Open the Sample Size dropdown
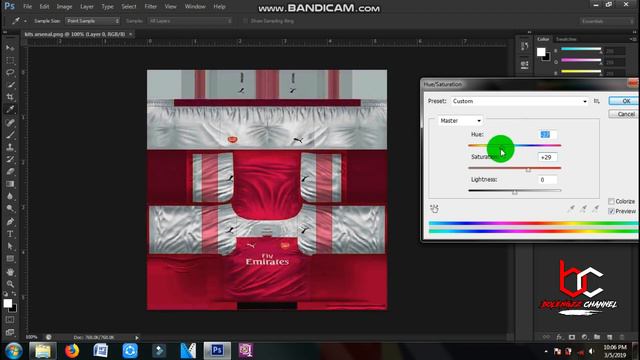Viewport: 640px width, 360px height. (93, 21)
